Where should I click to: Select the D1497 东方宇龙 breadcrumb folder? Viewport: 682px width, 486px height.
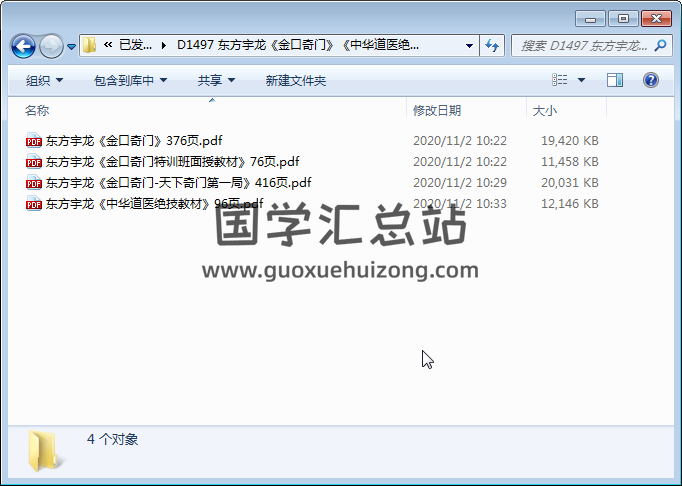click(x=298, y=45)
